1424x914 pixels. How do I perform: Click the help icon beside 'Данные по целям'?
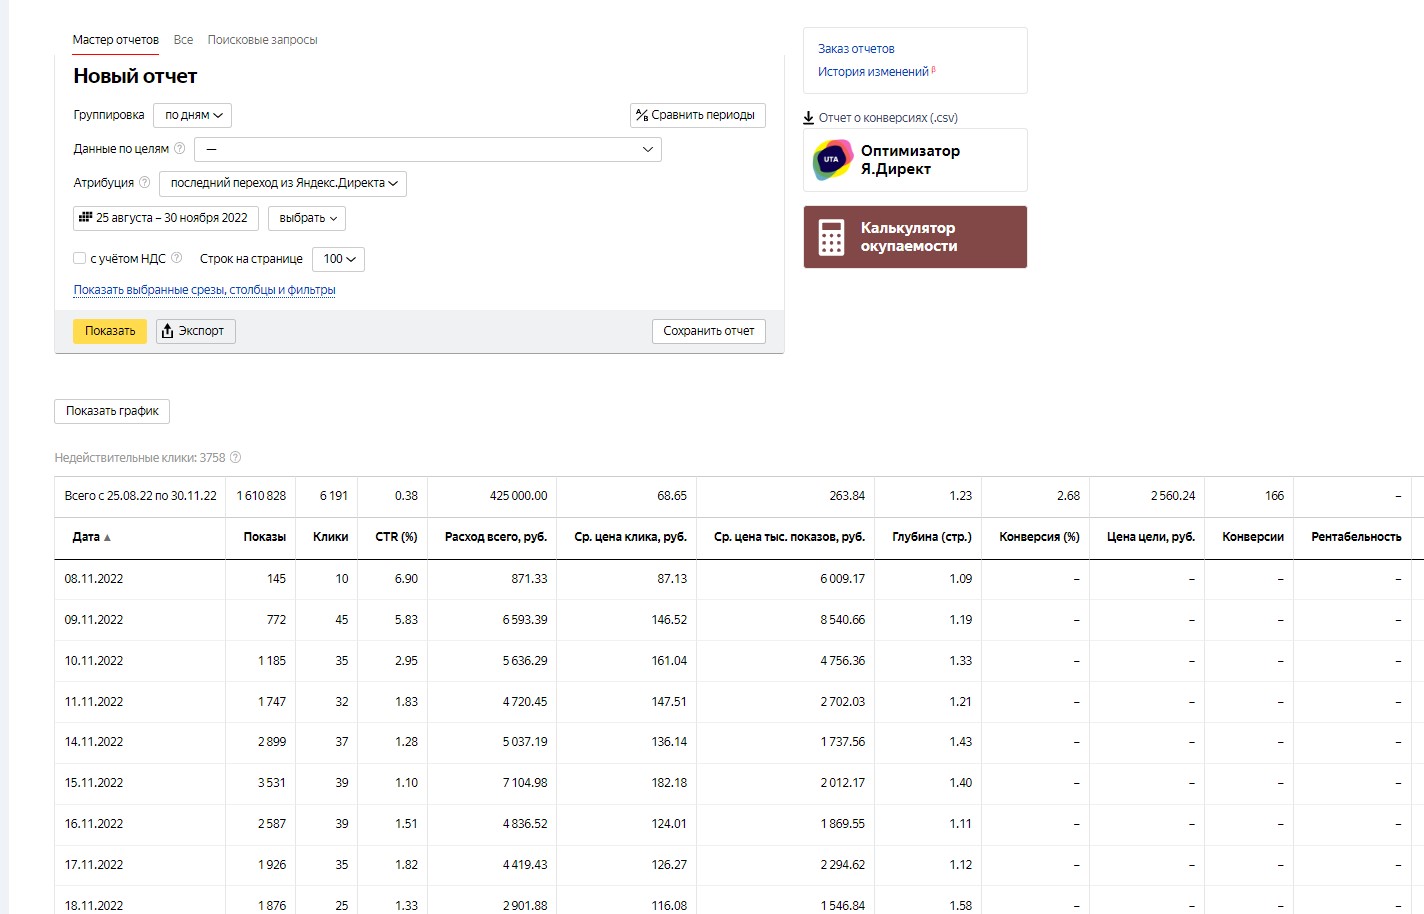pos(180,149)
